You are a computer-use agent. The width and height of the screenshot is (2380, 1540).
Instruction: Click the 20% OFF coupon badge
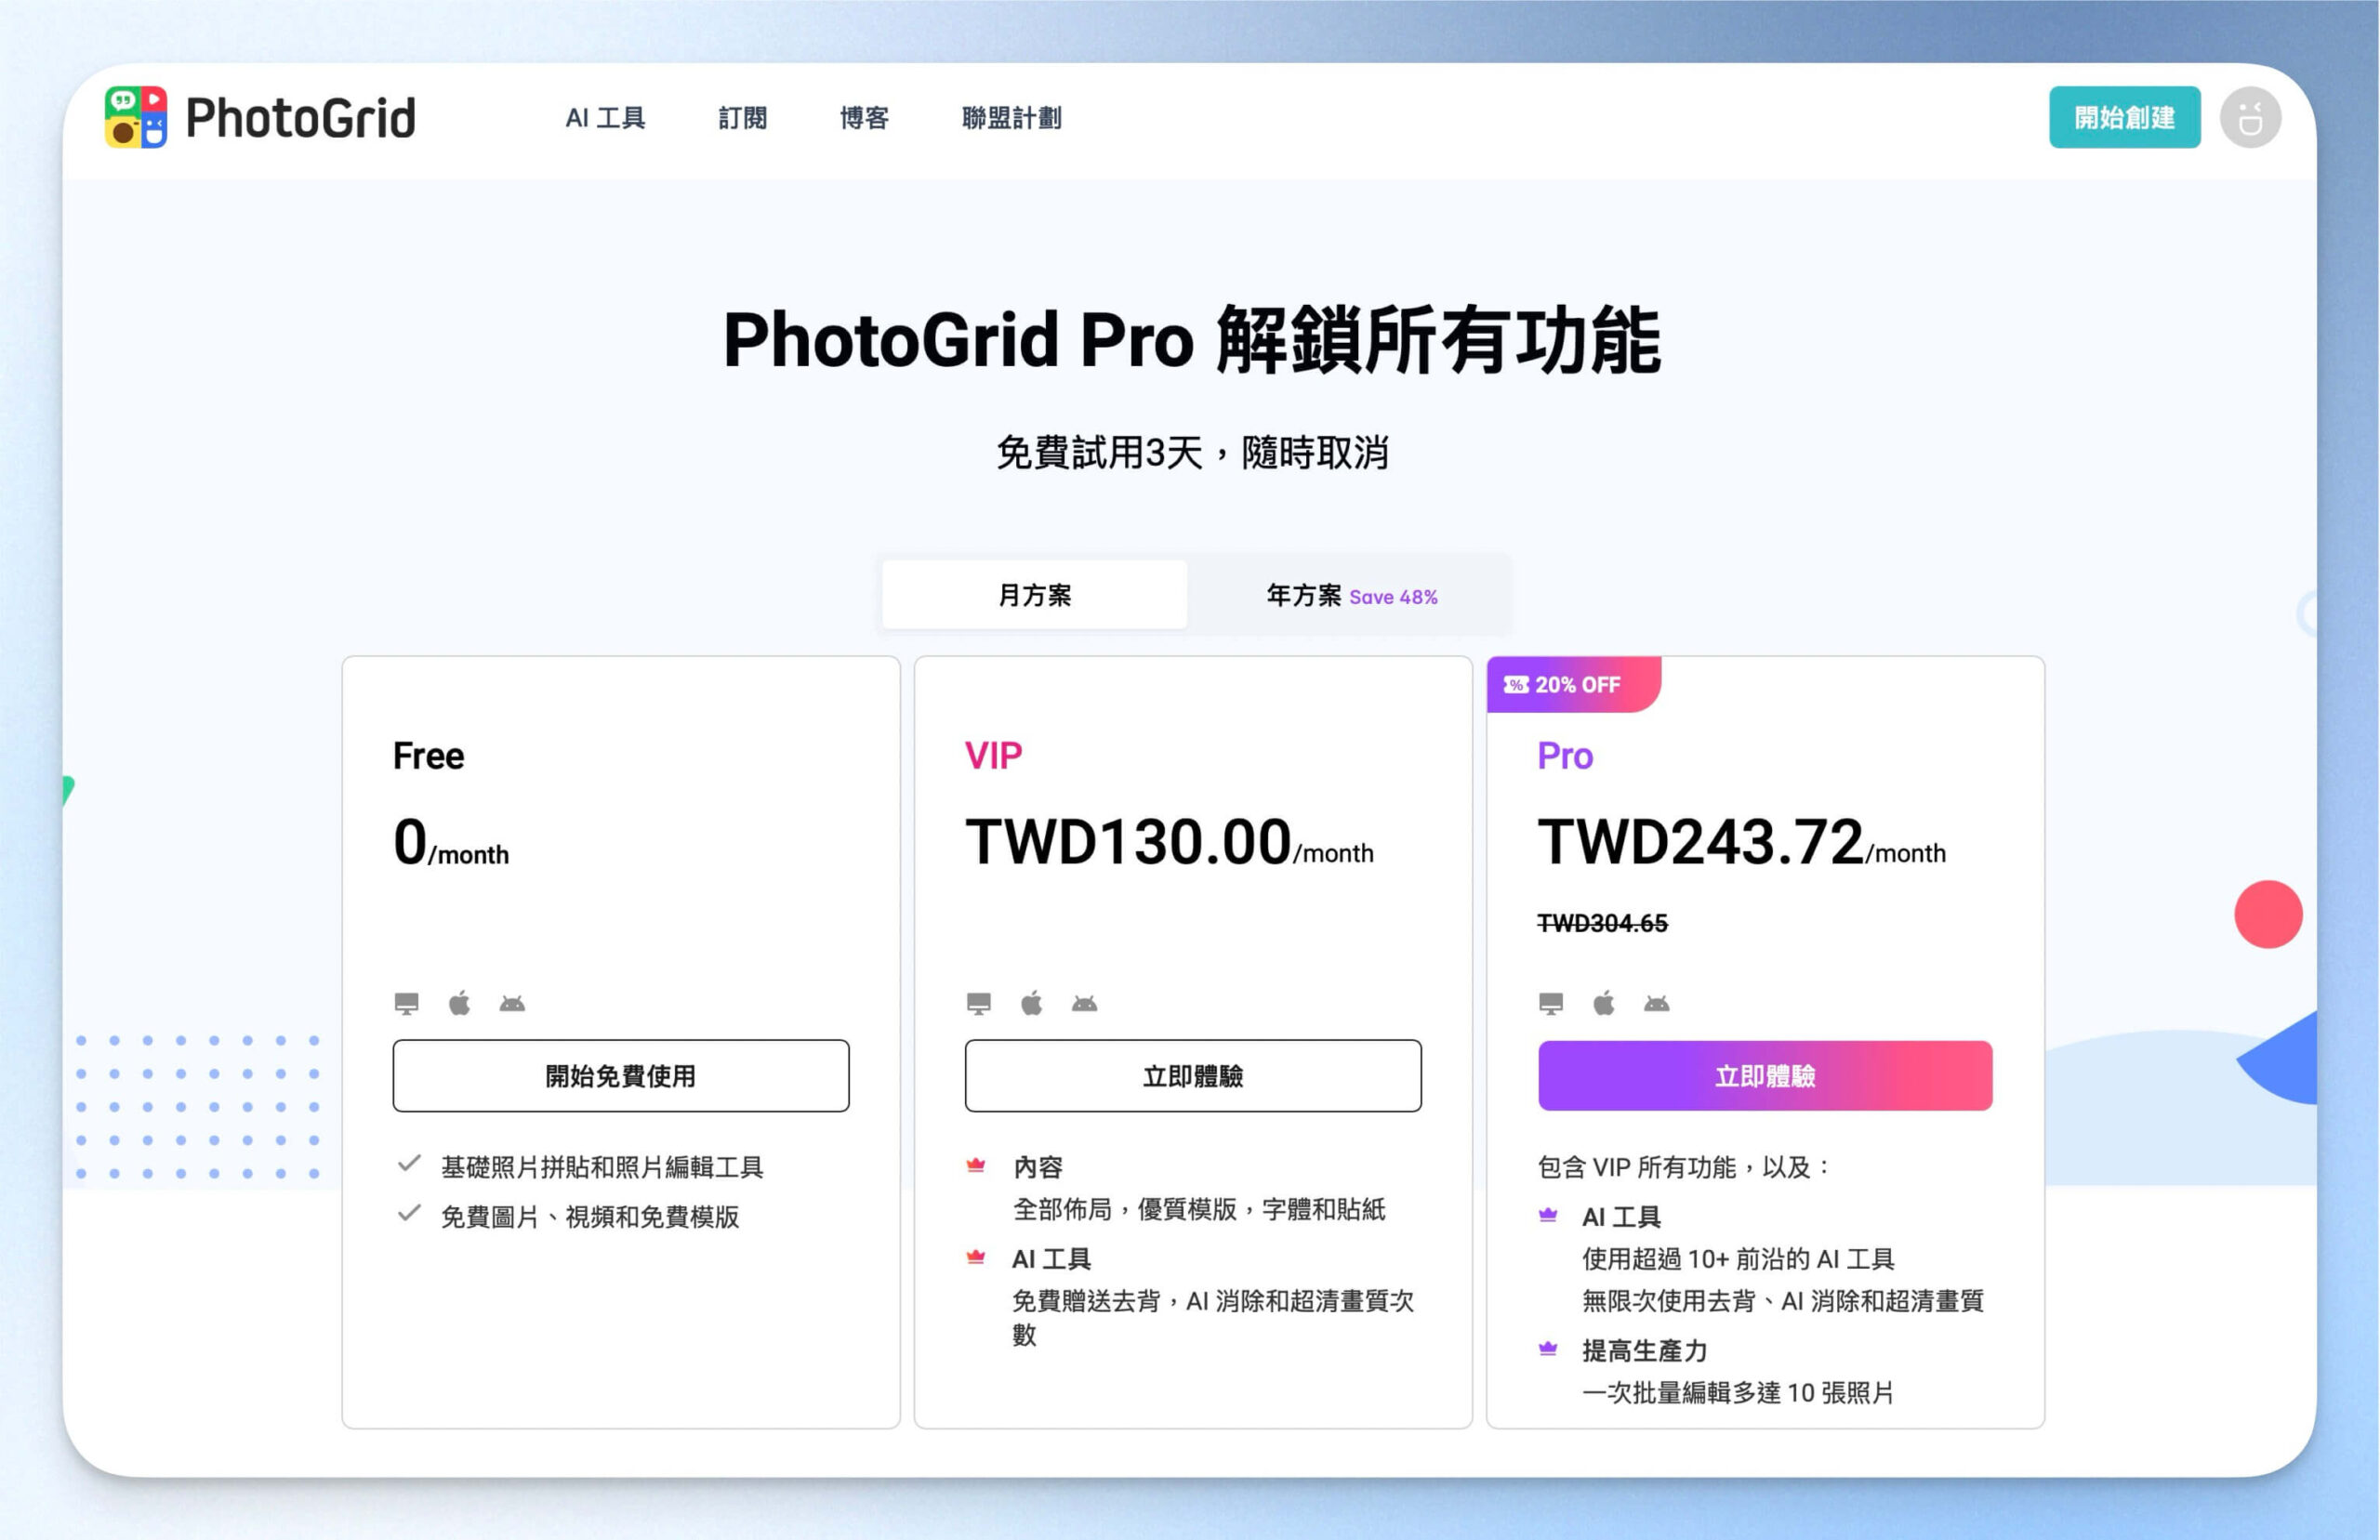(1573, 685)
